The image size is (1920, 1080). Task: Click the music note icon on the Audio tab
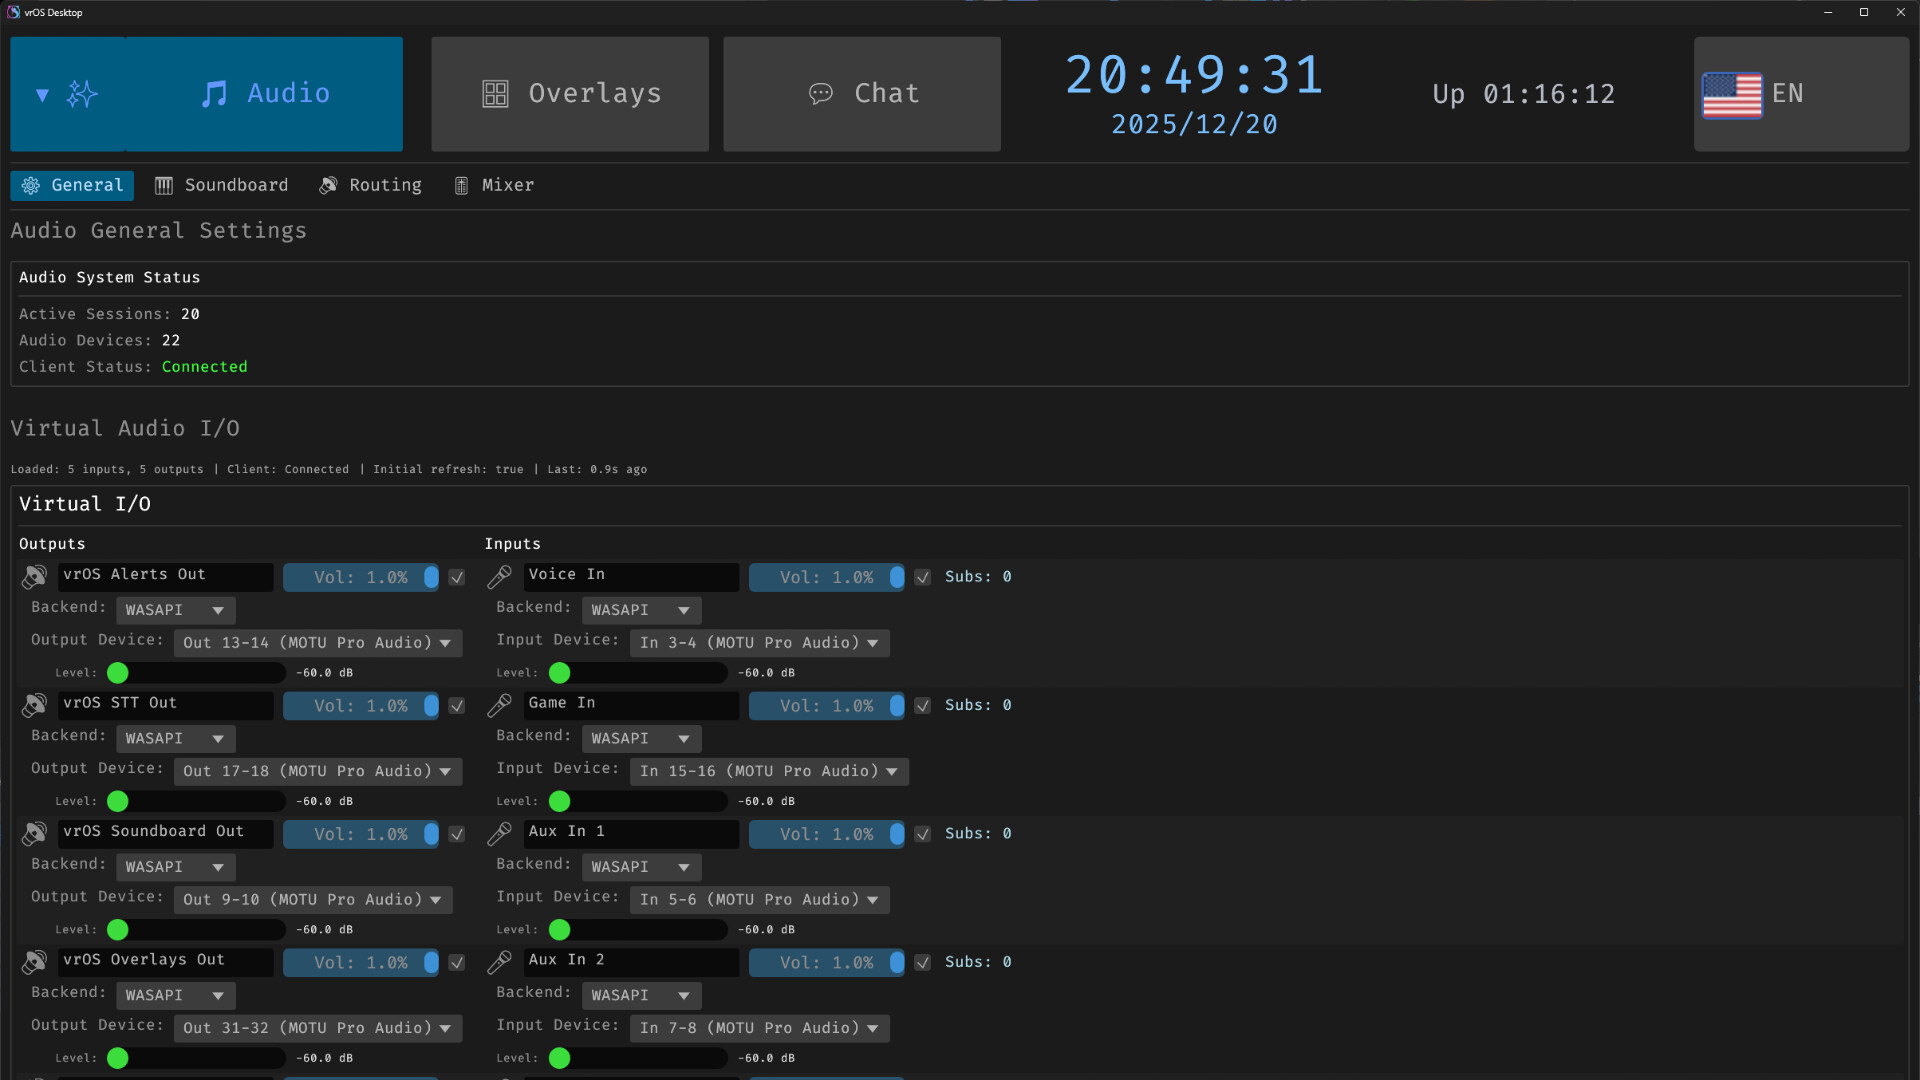[214, 93]
